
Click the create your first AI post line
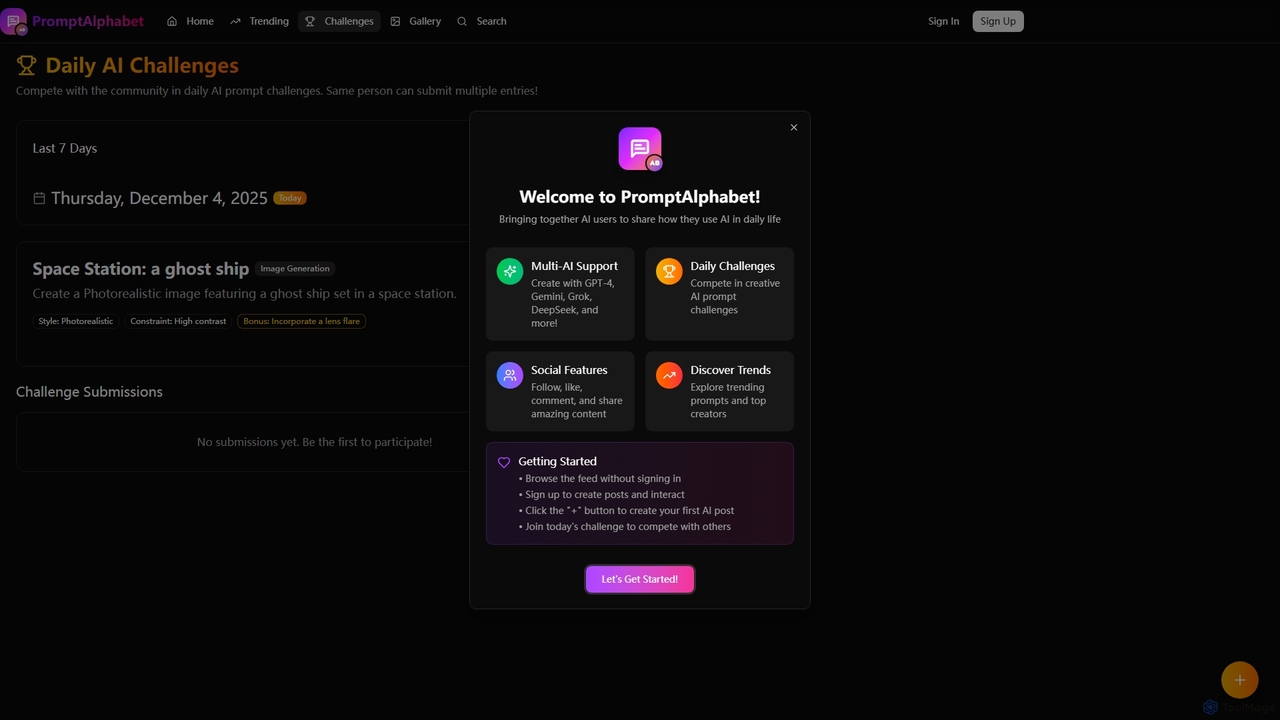[627, 511]
